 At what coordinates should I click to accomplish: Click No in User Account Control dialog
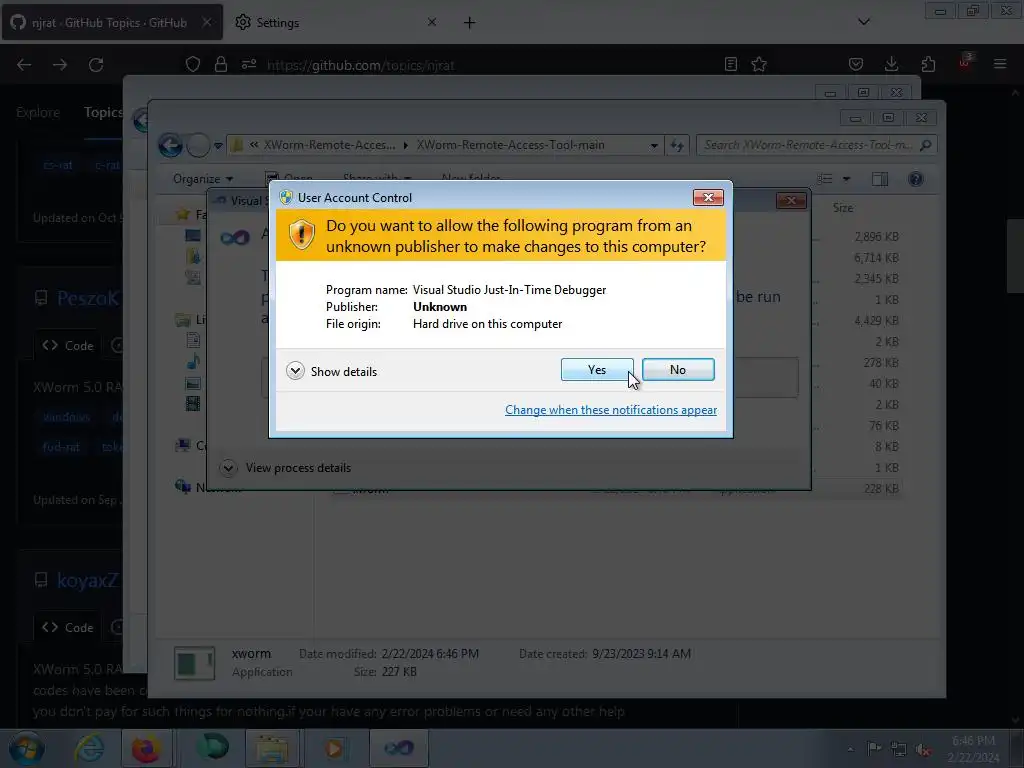click(x=678, y=370)
